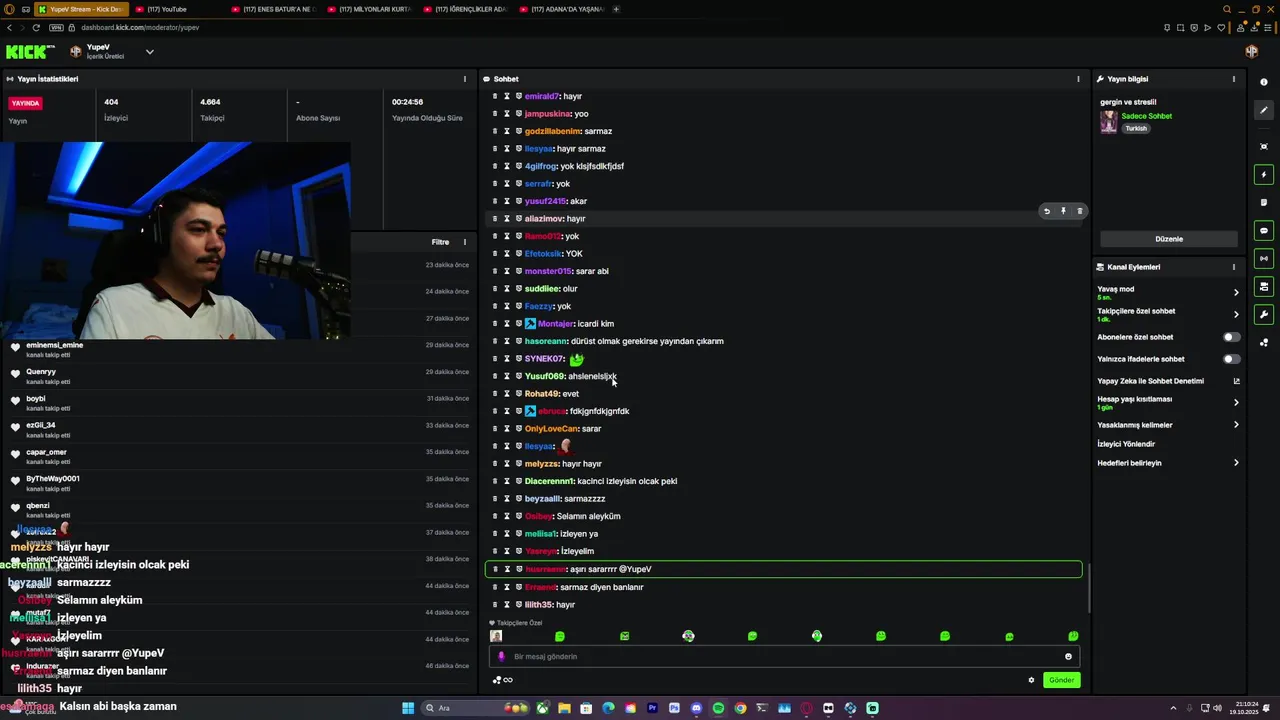Click the Sadece Sohbet category link

[x=1146, y=116]
